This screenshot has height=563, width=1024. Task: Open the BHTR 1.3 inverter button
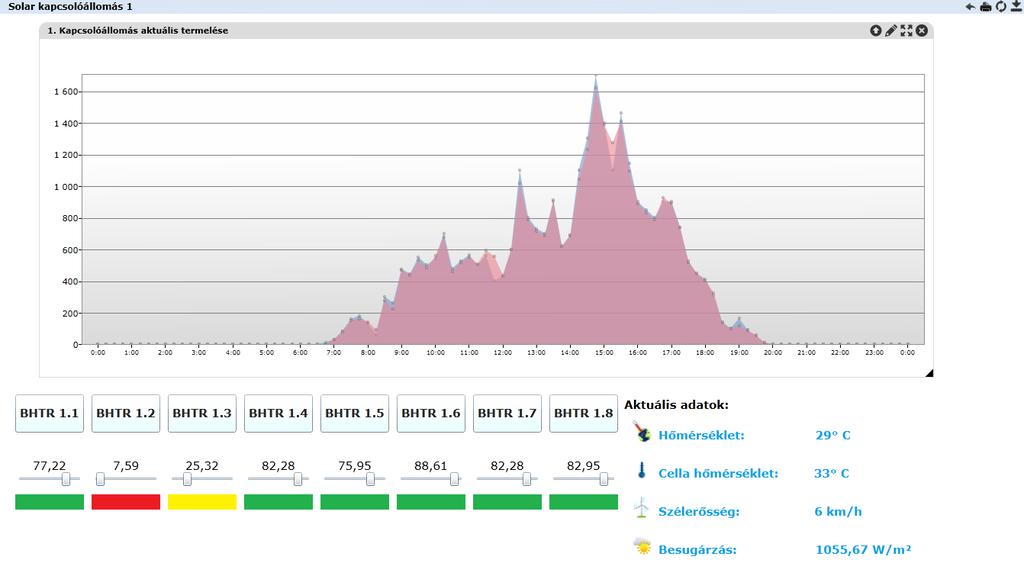pyautogui.click(x=202, y=413)
